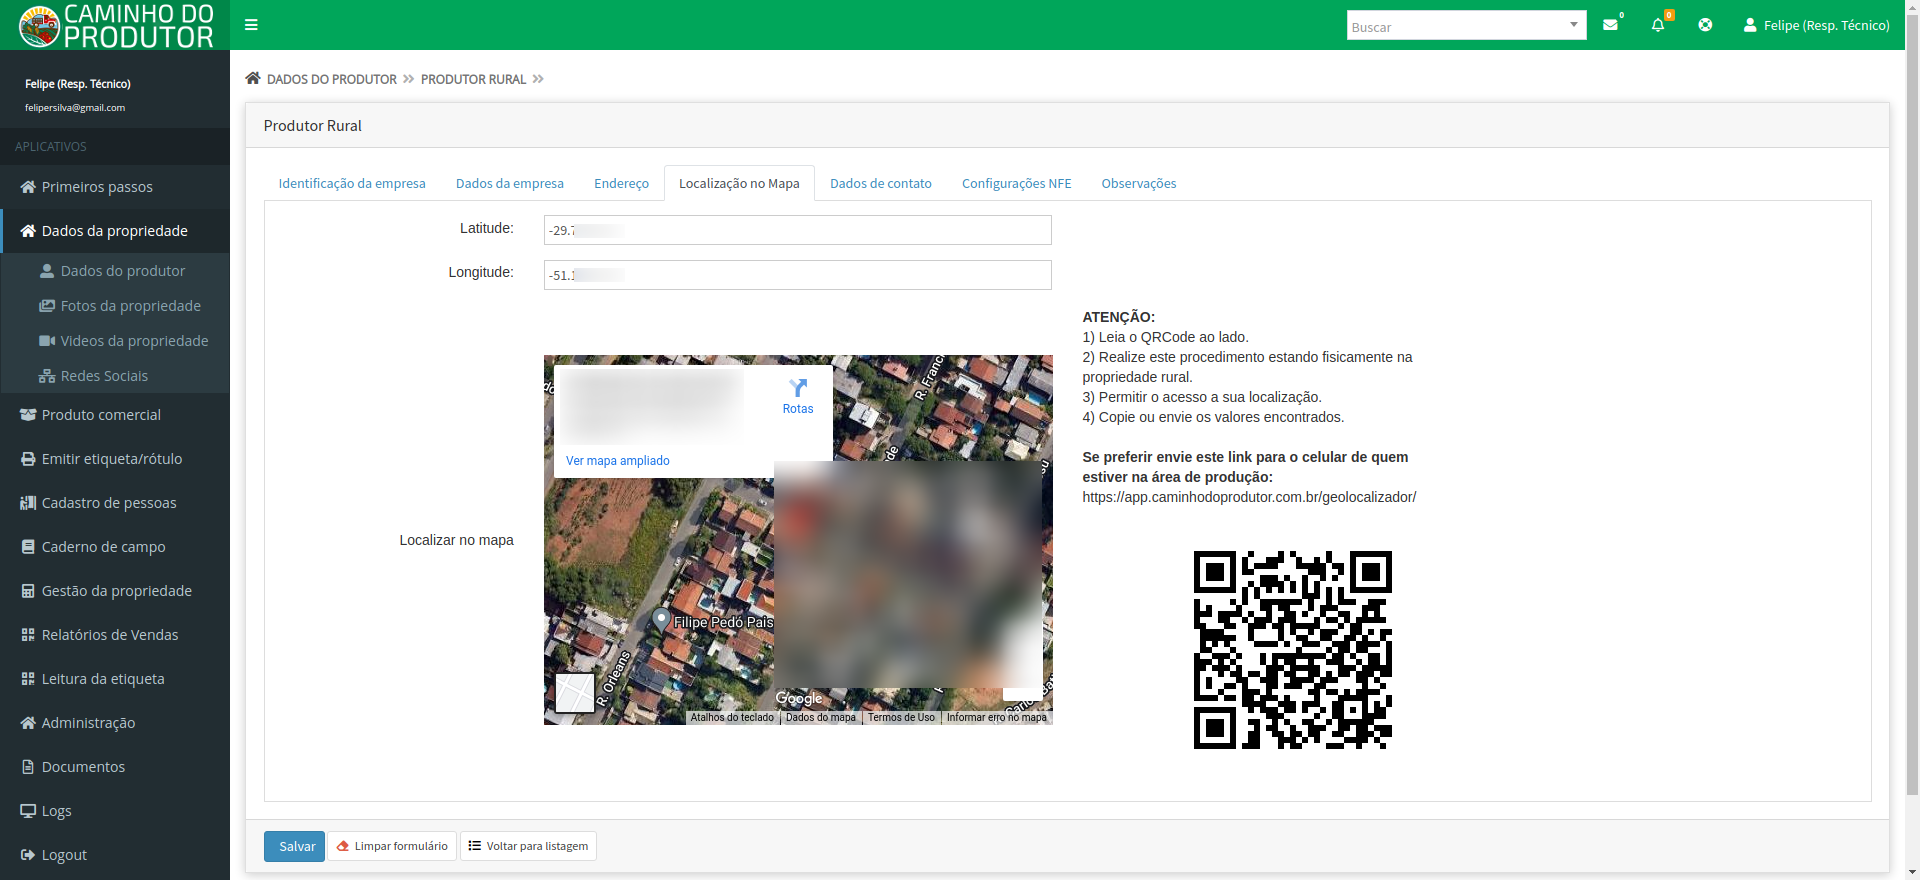Open the envelope messages icon
Image resolution: width=1920 pixels, height=880 pixels.
1610,25
